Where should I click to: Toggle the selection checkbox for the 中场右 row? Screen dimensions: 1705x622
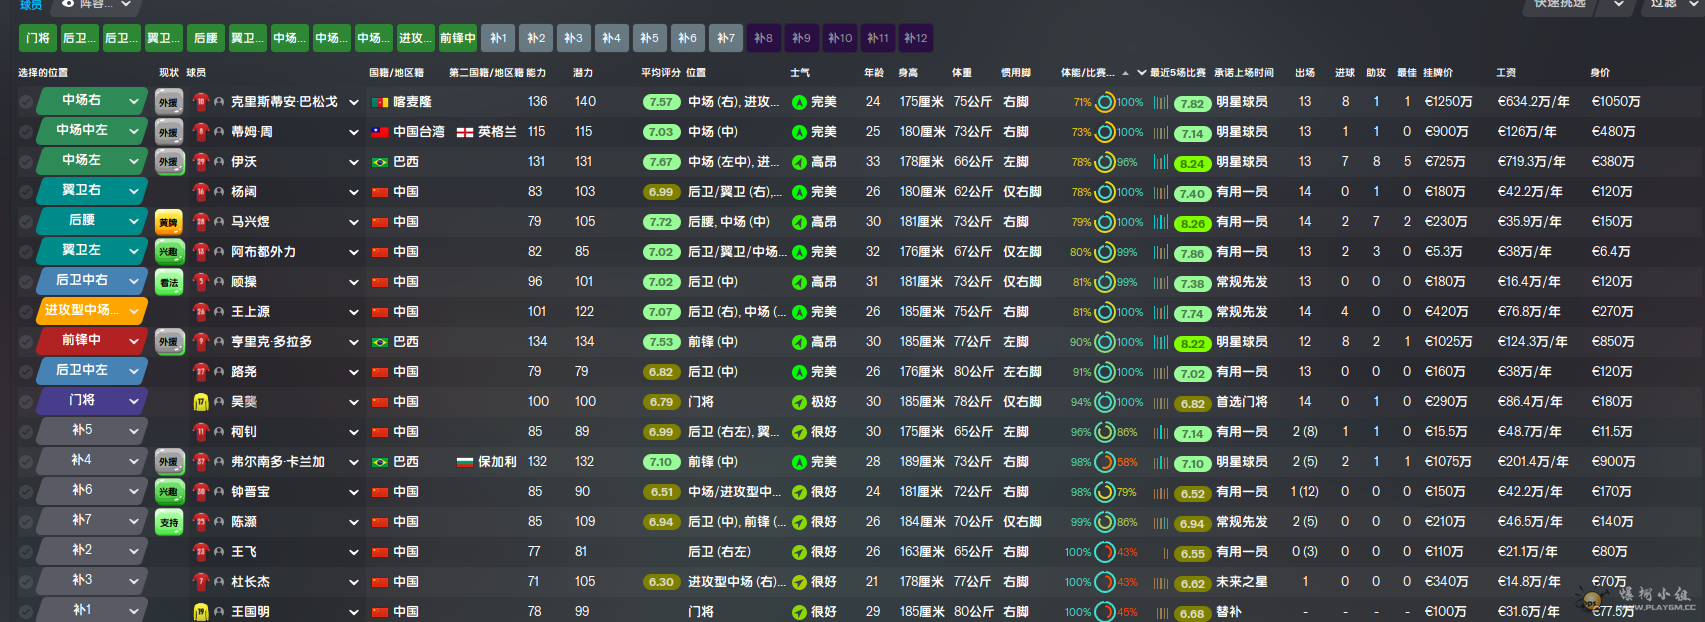26,102
